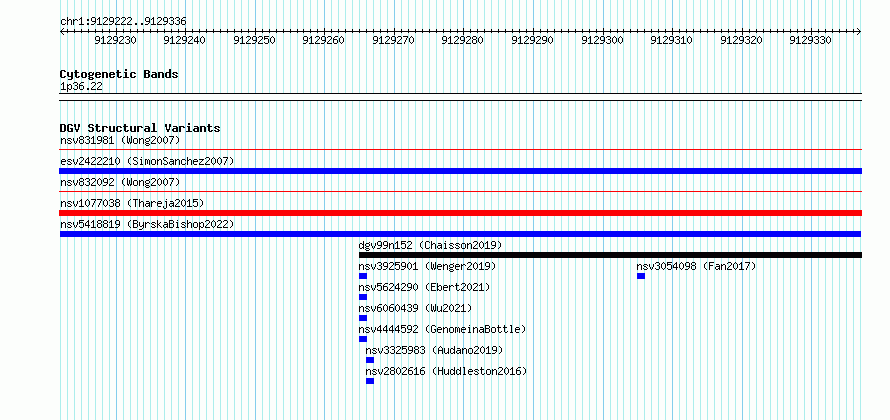Click the thin red nsv832092 feature line
Screen dimensions: 890x420
(x=461, y=192)
